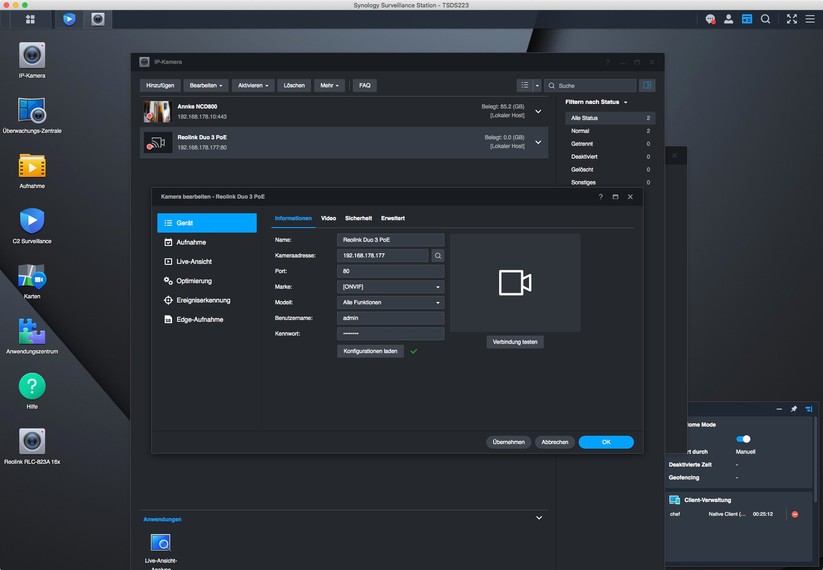
Task: Open the Mehr dropdown menu
Action: coord(329,85)
